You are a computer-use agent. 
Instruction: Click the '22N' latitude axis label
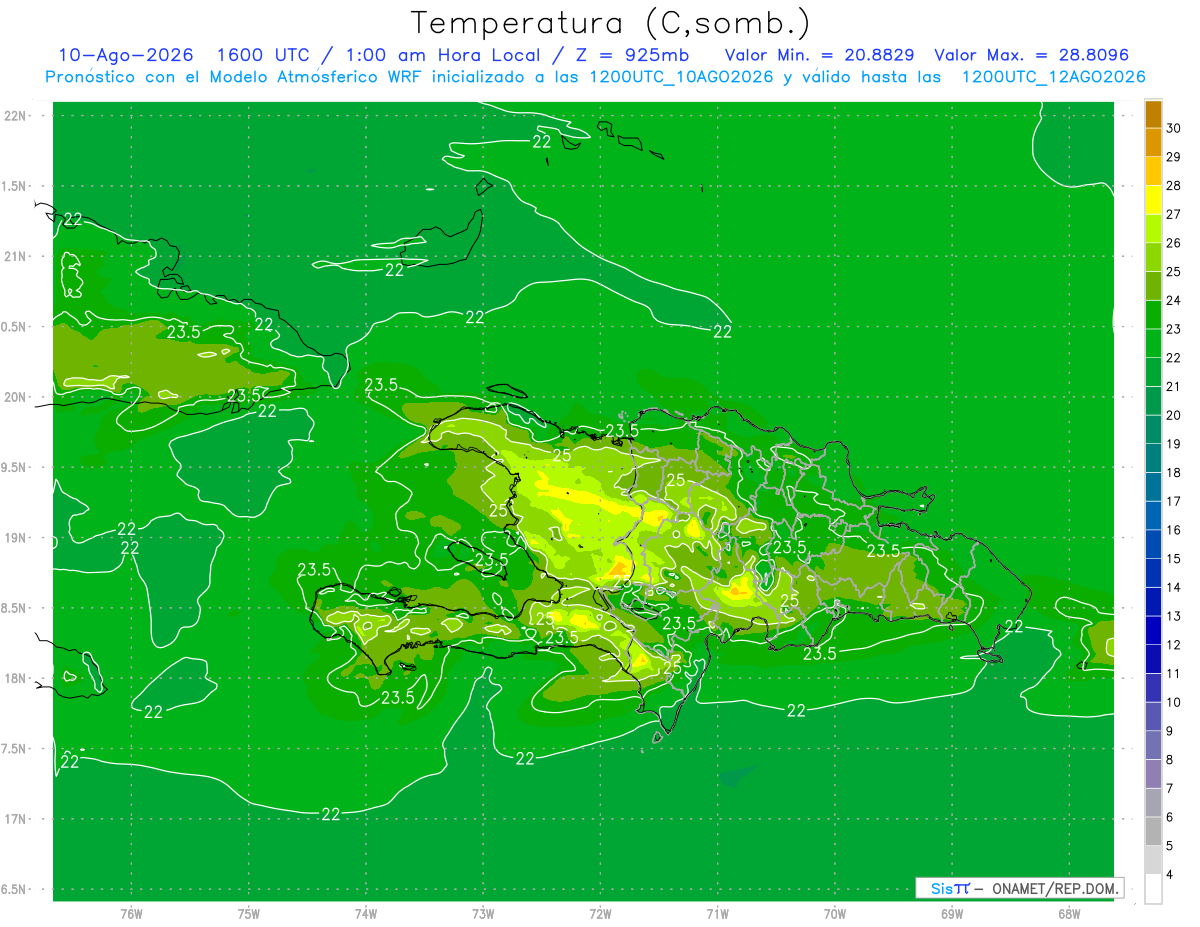(16, 115)
